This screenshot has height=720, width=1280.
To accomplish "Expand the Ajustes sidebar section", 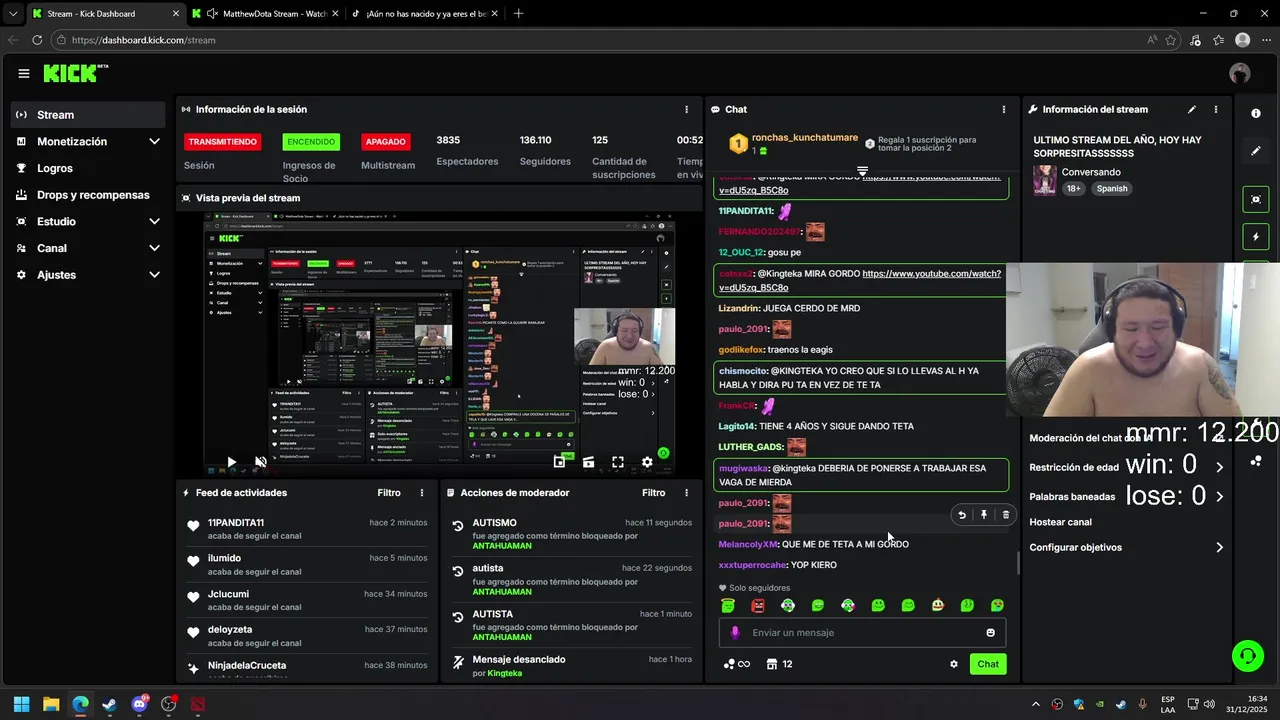I will 89,275.
